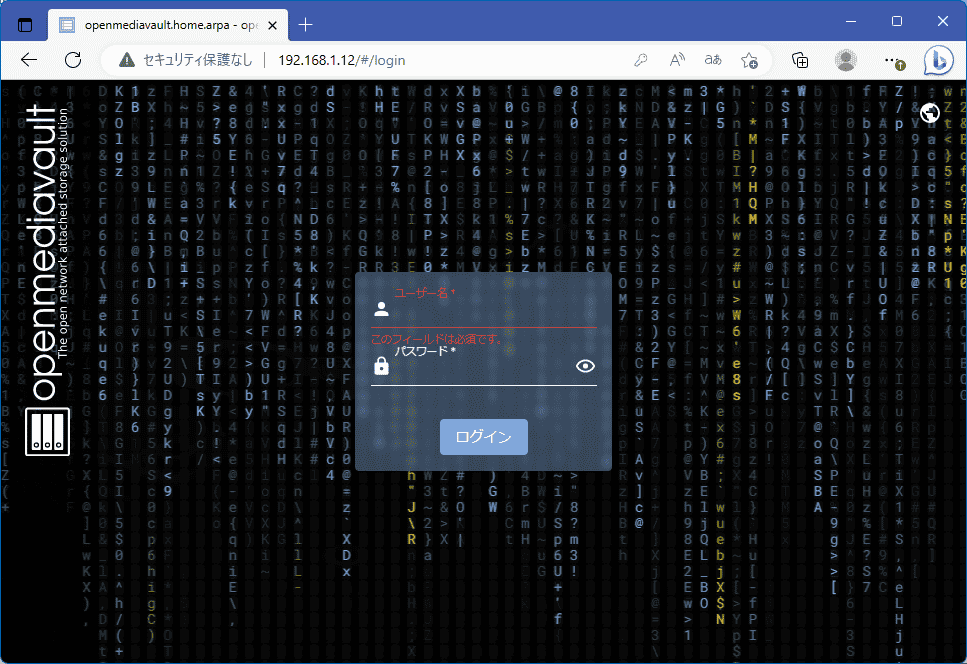Select the openmediavault.home.arpa tab

(x=167, y=25)
